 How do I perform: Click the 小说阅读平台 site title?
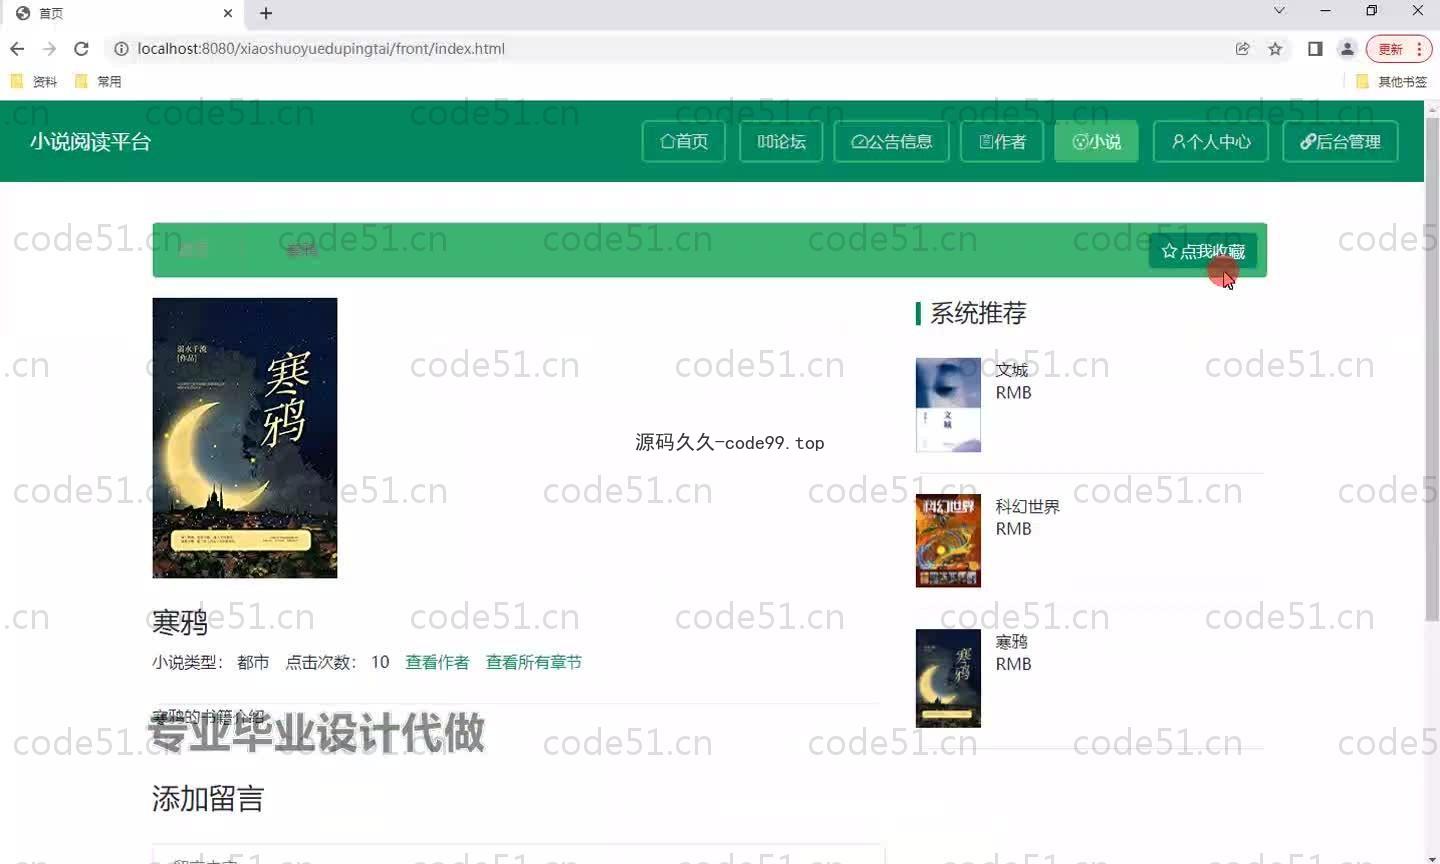pos(90,141)
